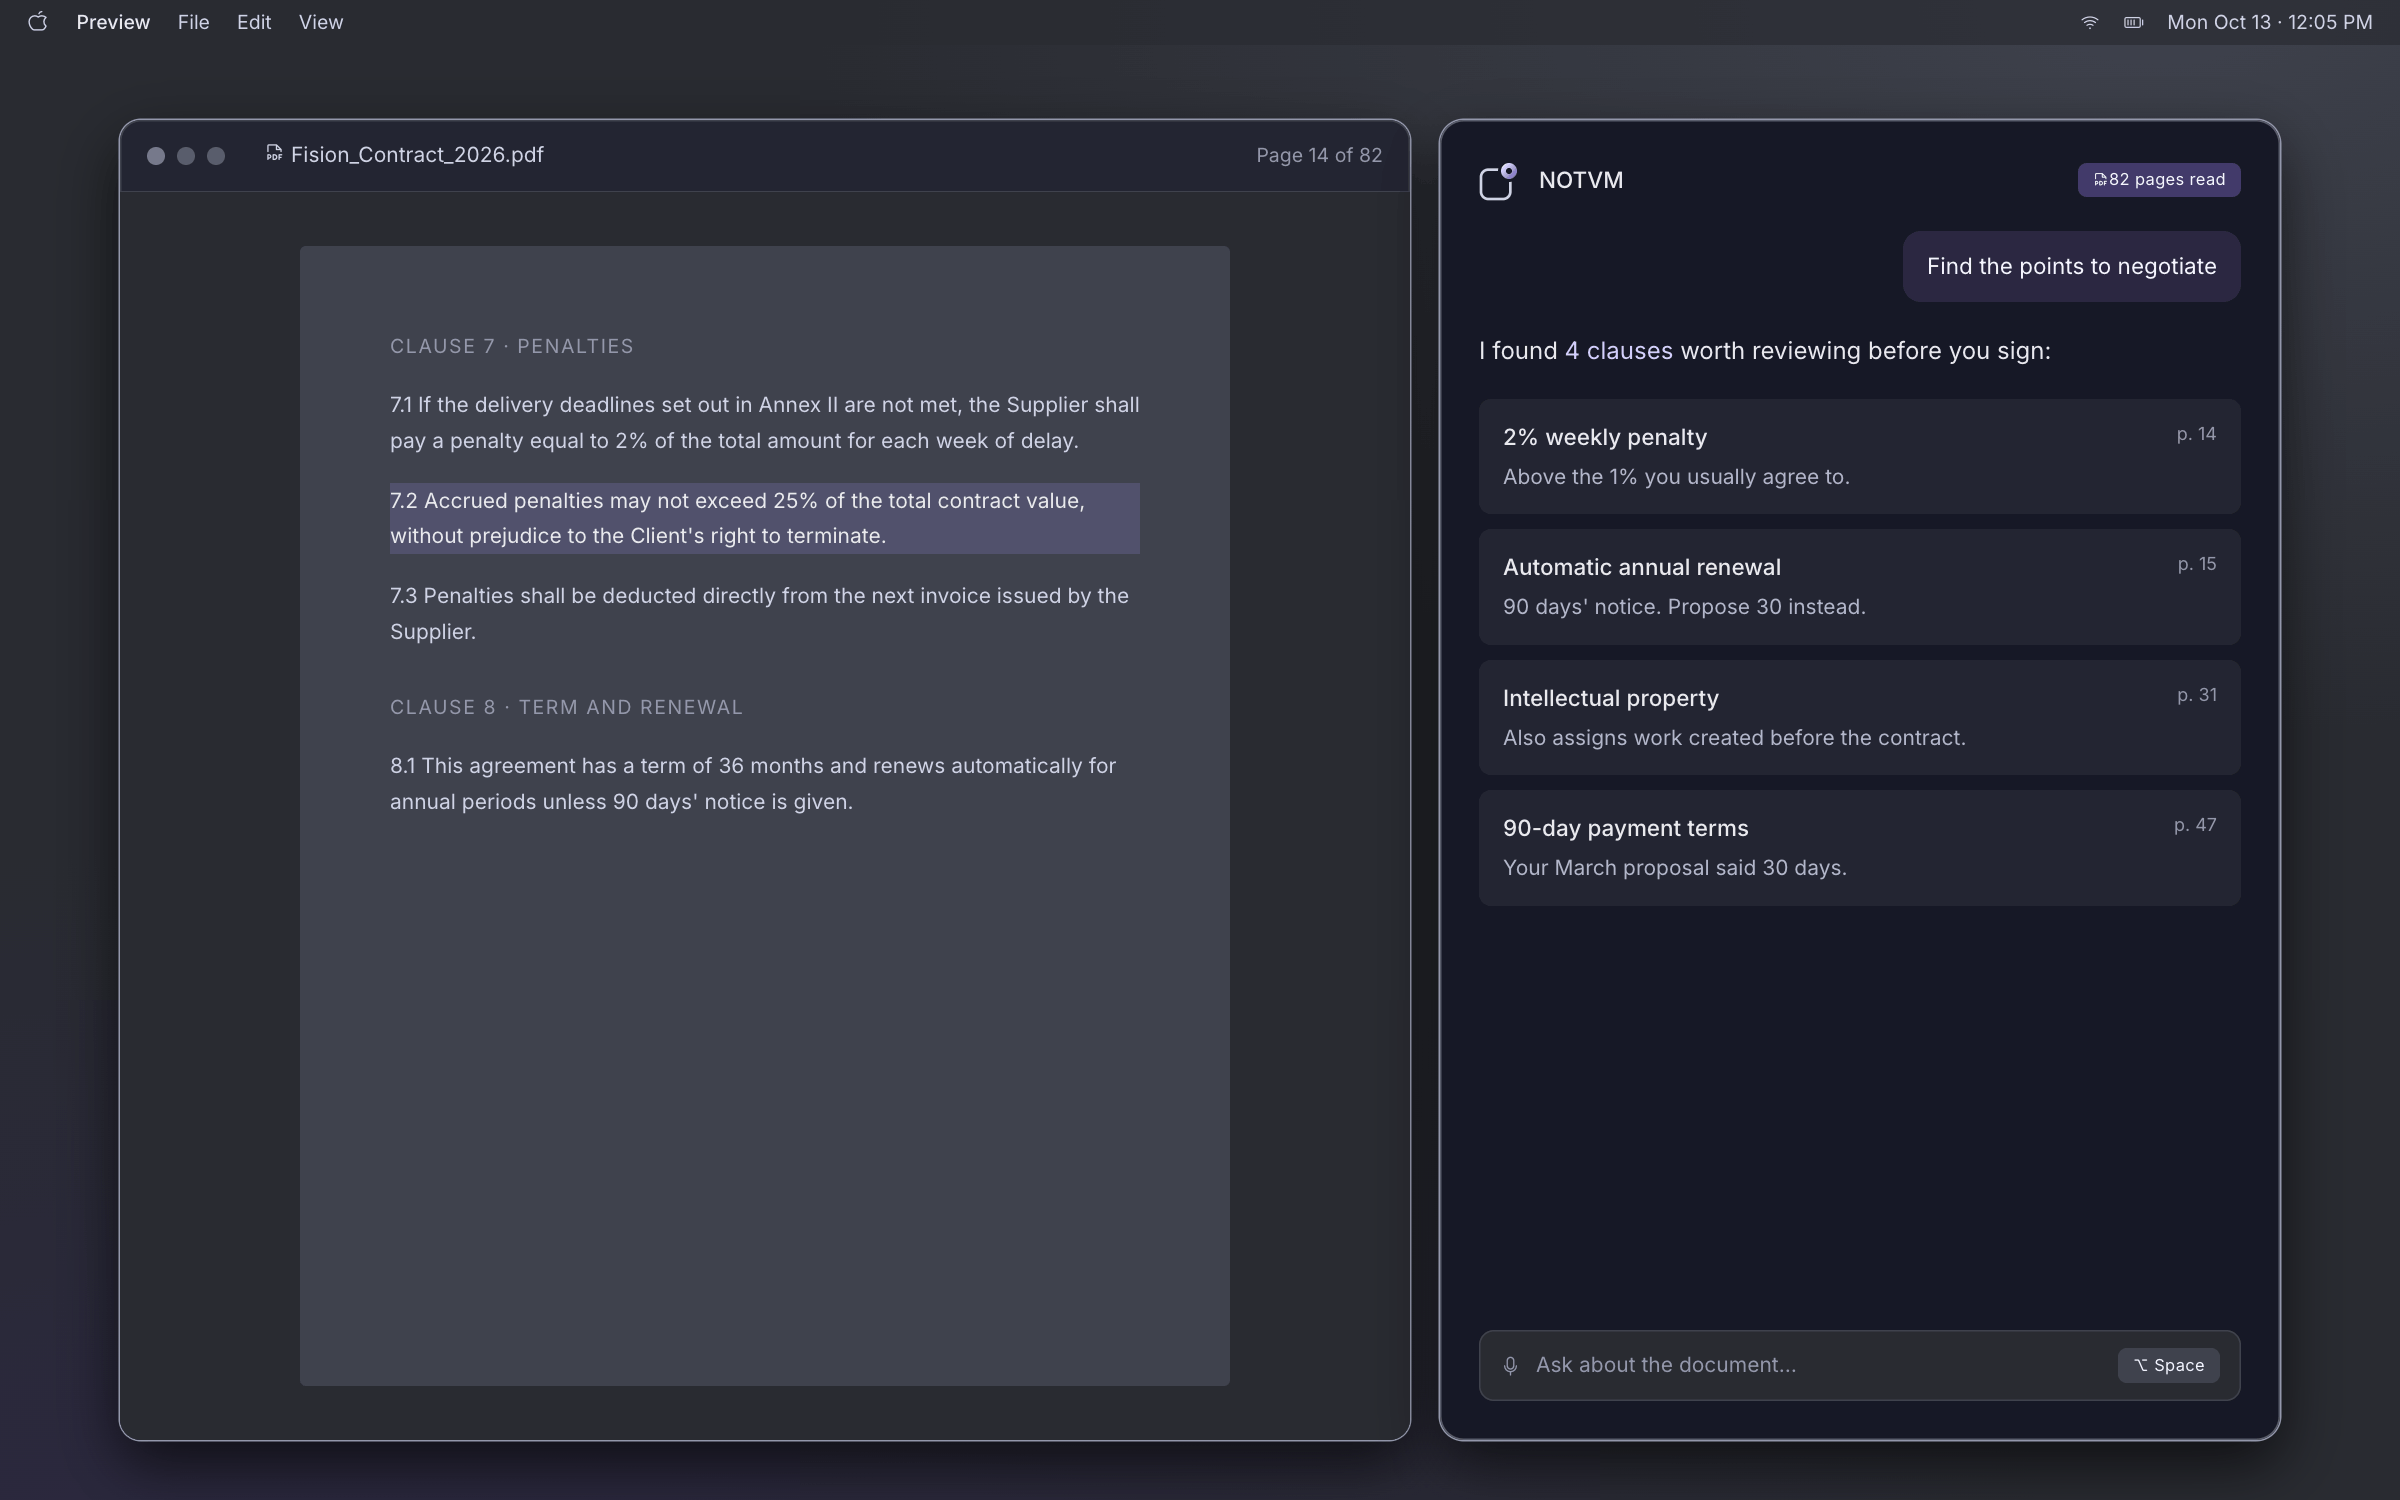2400x1500 pixels.
Task: Click the microphone icon in ask field
Action: pos(1510,1365)
